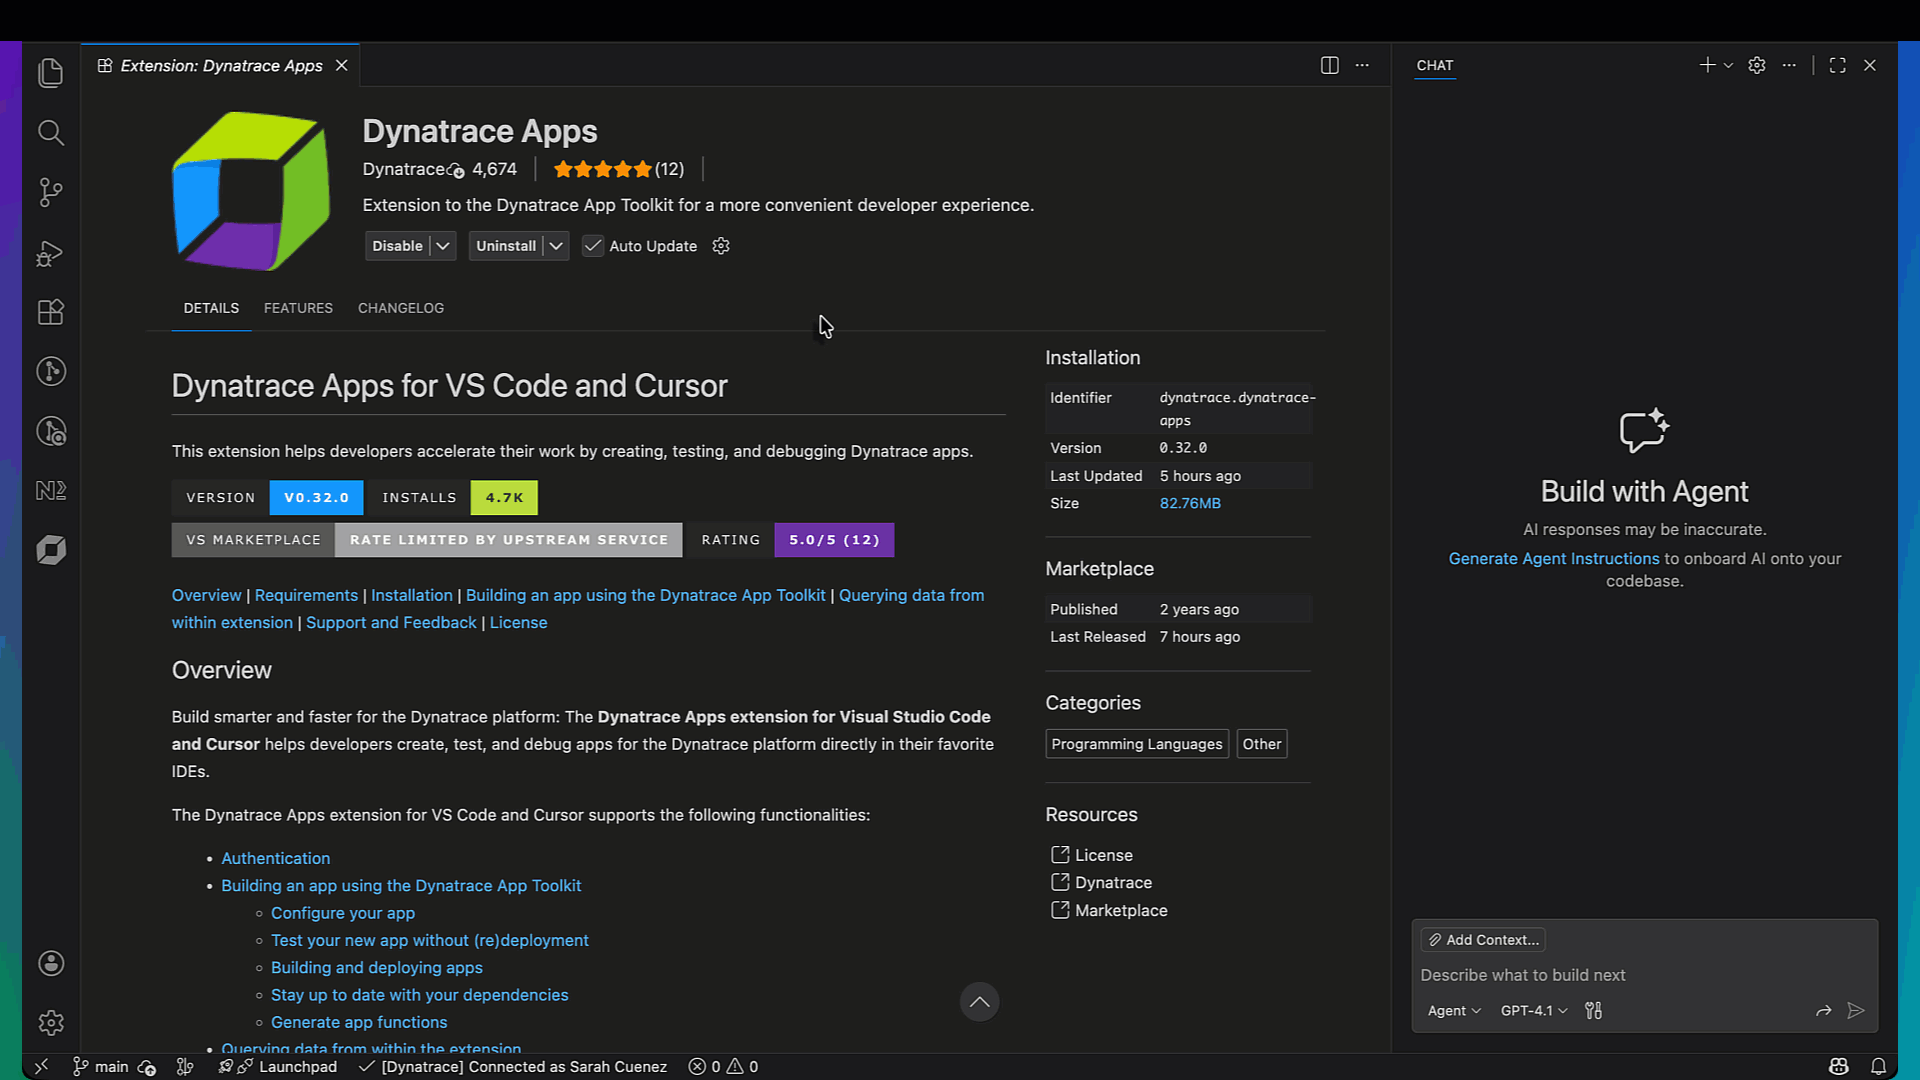The height and width of the screenshot is (1080, 1920).
Task: Open the Dynatrace icon in the activity bar
Action: coord(51,549)
